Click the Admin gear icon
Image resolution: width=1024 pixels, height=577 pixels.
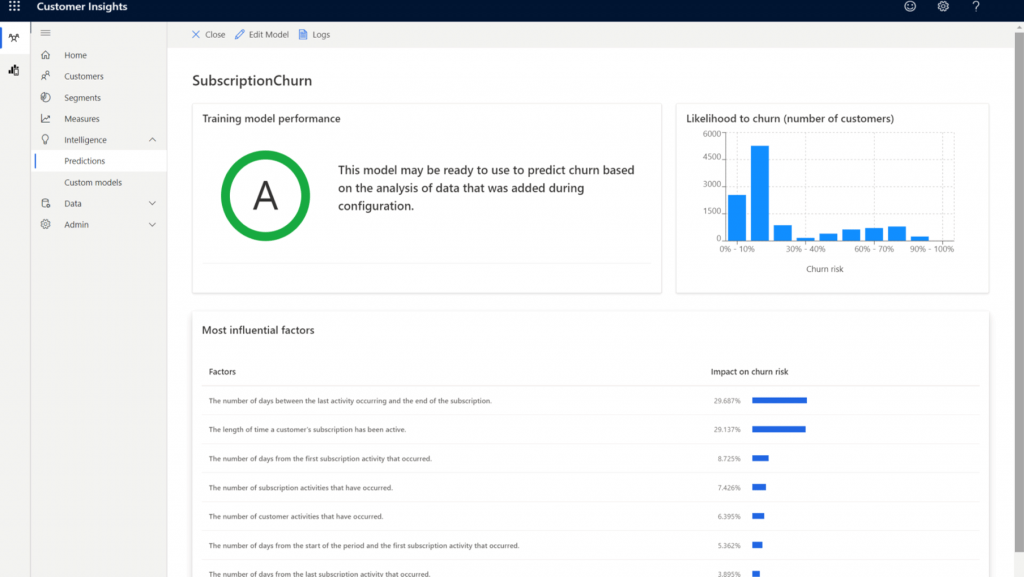[x=45, y=224]
